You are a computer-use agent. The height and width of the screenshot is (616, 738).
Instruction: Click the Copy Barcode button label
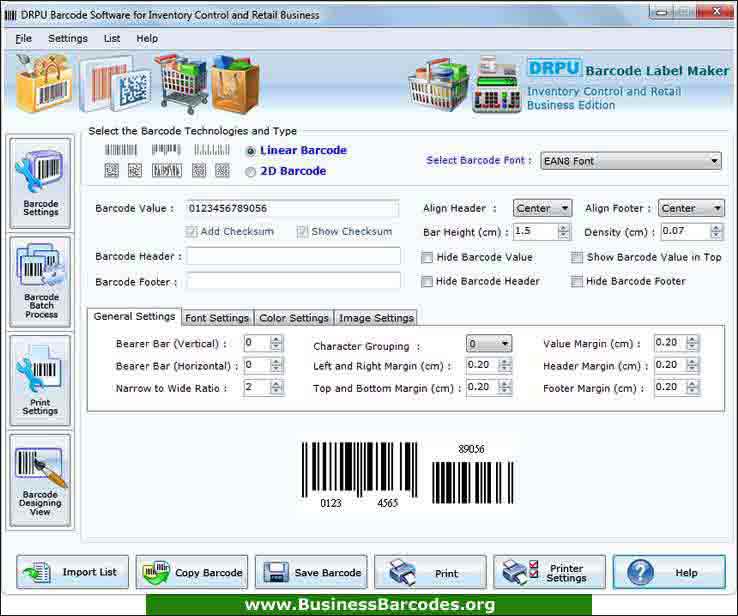pyautogui.click(x=209, y=573)
